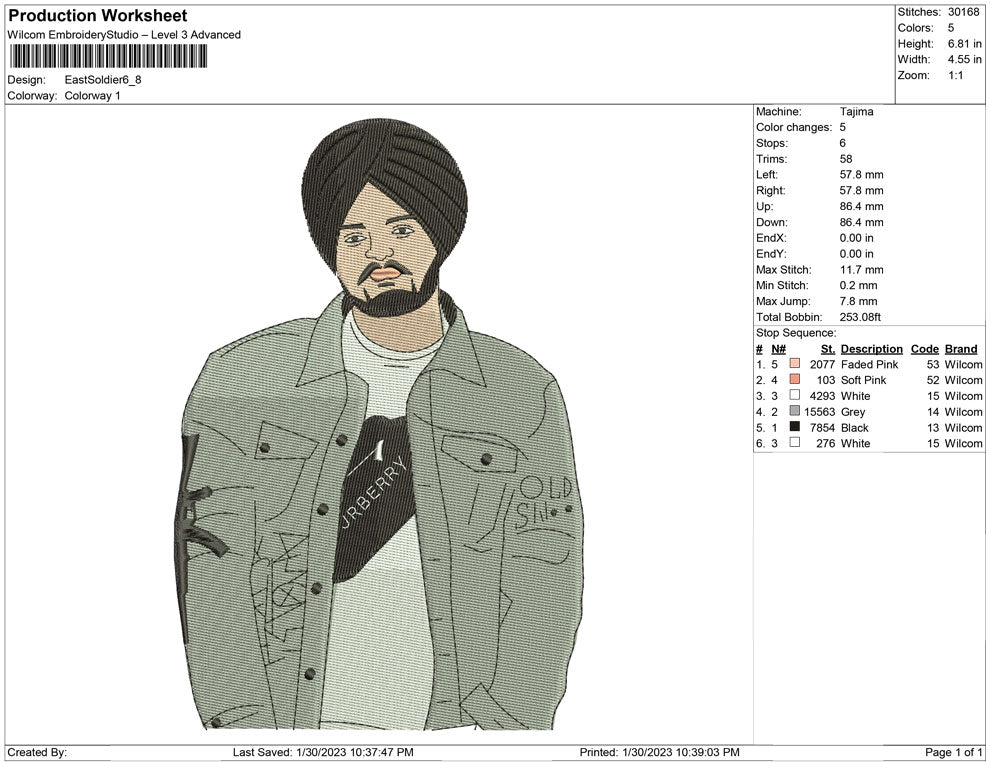
Task: Click stitch count '7854' in Black row
Action: 822,427
